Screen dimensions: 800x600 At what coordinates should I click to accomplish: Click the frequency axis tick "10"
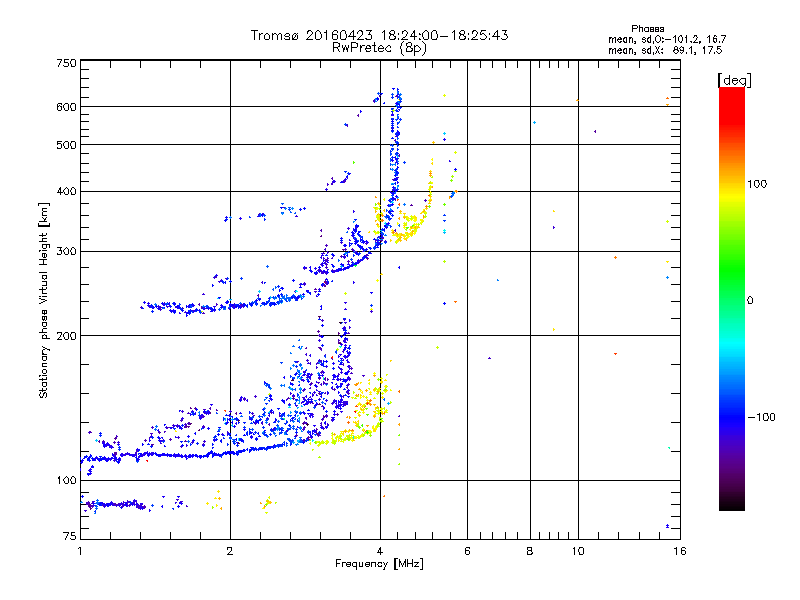coord(578,551)
